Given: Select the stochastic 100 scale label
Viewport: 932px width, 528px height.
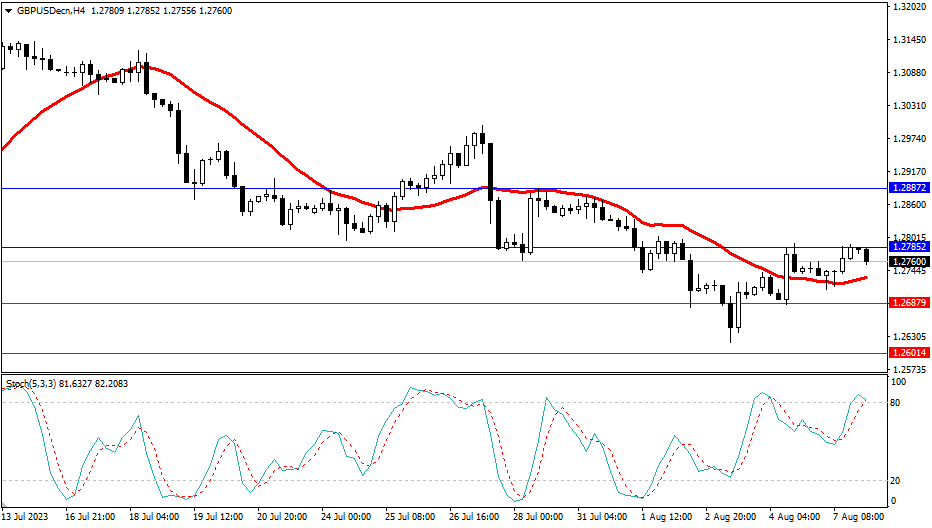Looking at the screenshot, I should [899, 382].
